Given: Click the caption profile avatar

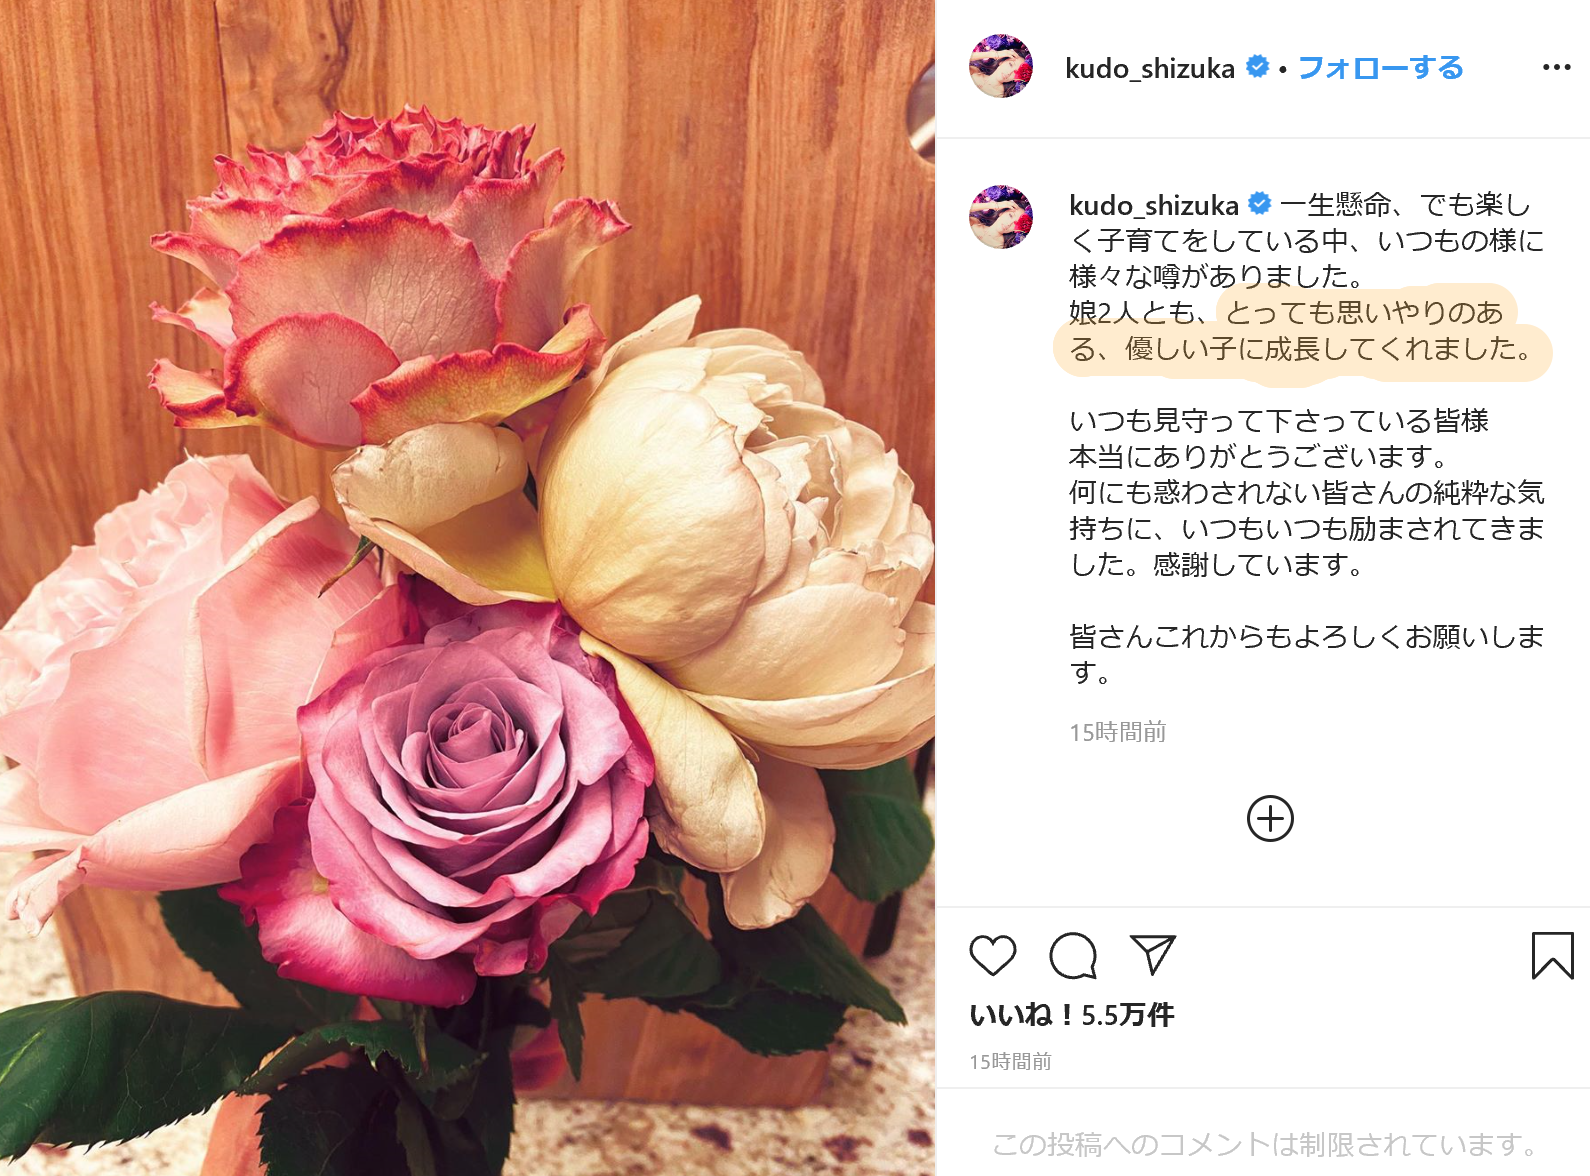Looking at the screenshot, I should click(x=1001, y=217).
